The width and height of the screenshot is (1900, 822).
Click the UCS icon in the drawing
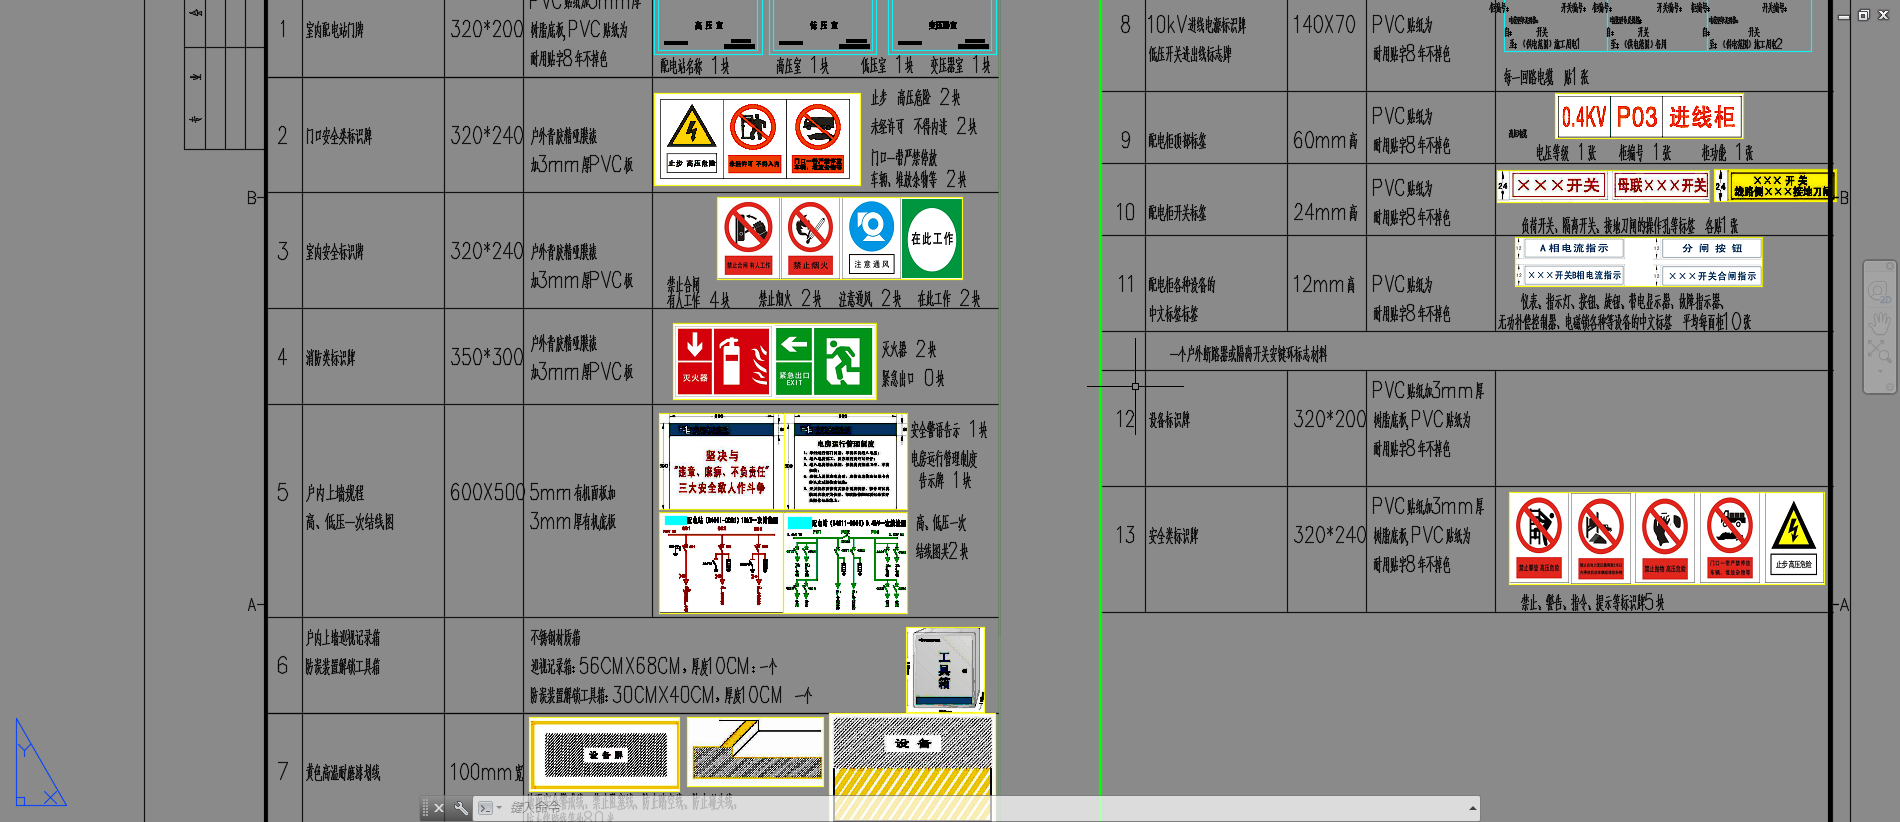pos(40,763)
